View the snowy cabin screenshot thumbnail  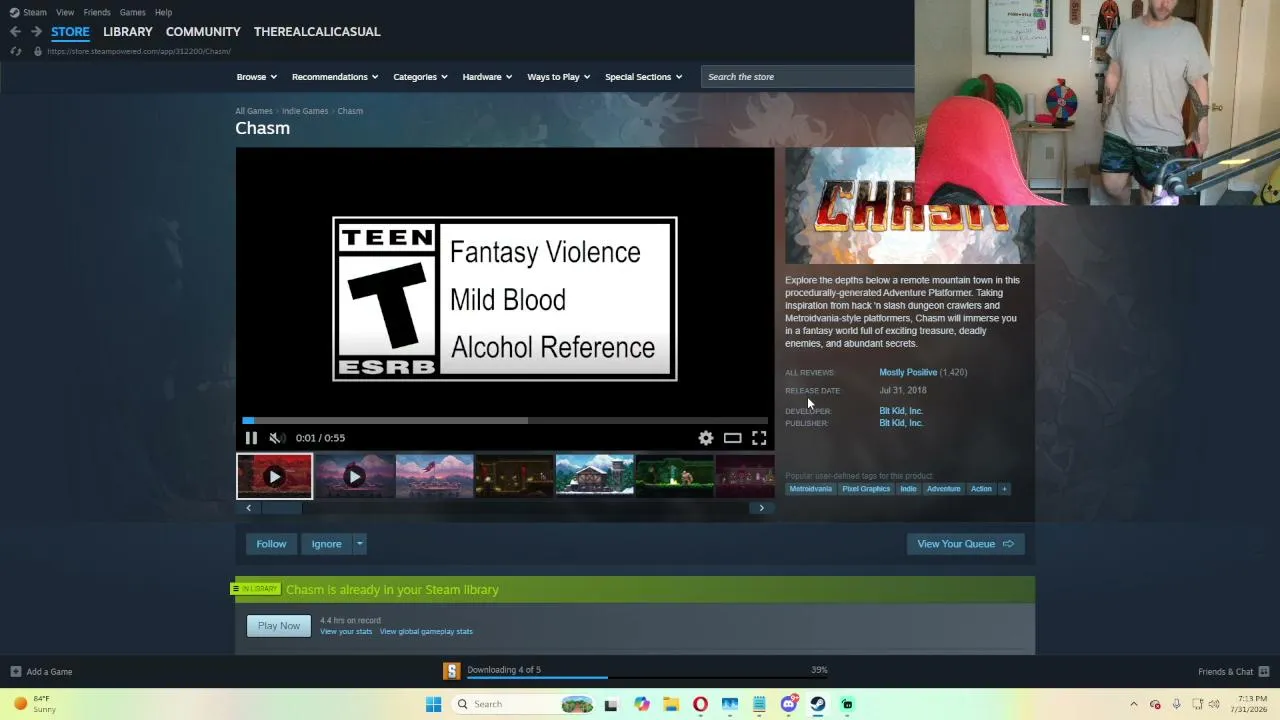tap(594, 476)
